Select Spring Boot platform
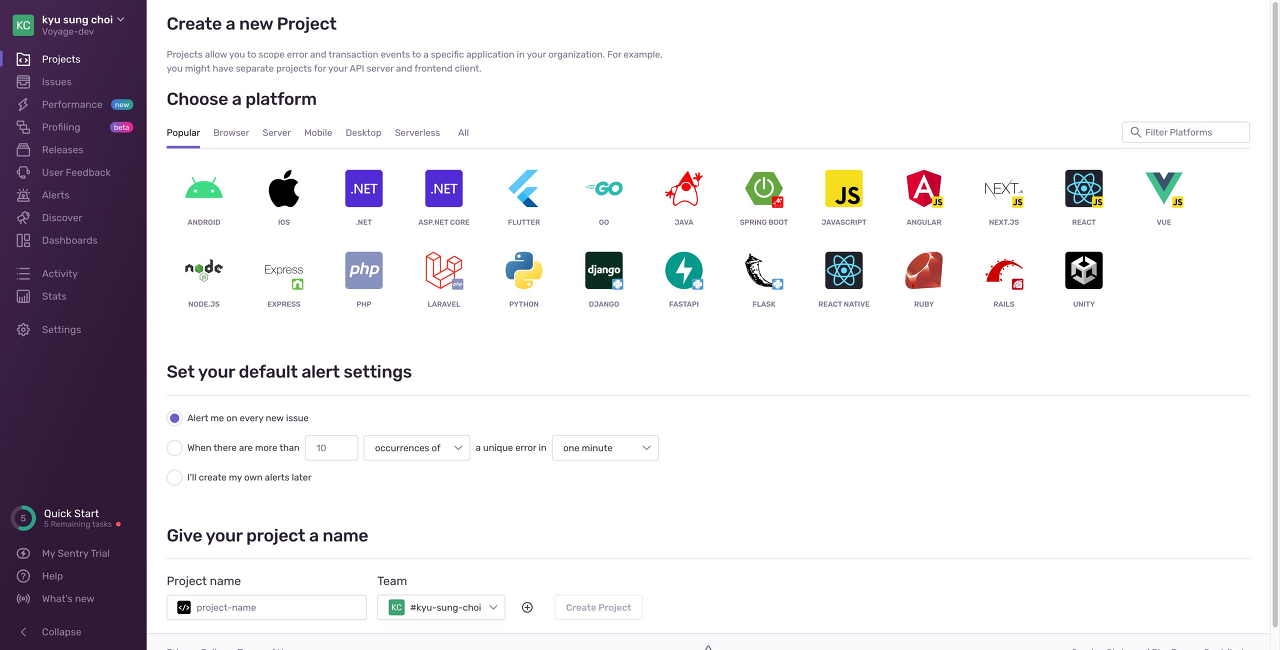 coord(764,188)
